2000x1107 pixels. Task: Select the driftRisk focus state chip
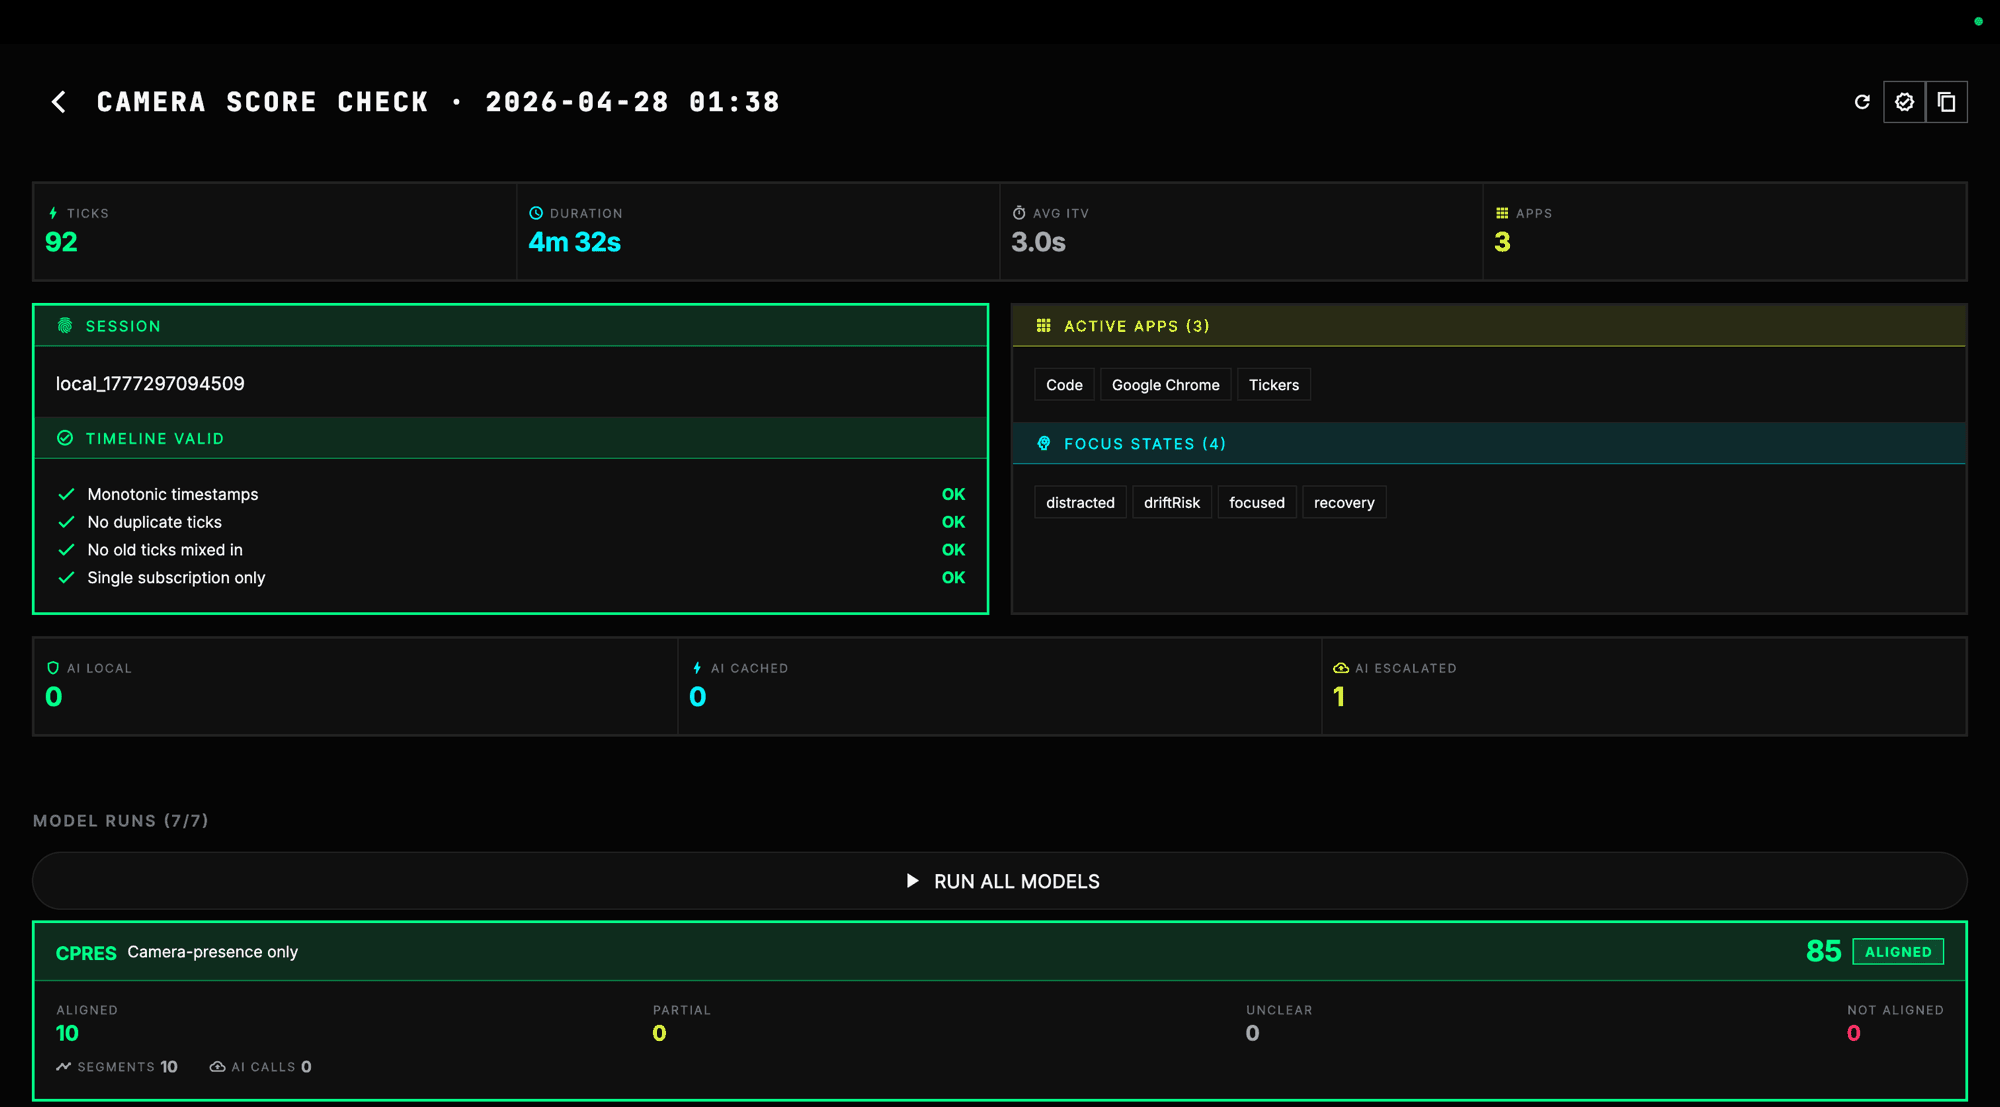click(x=1172, y=503)
